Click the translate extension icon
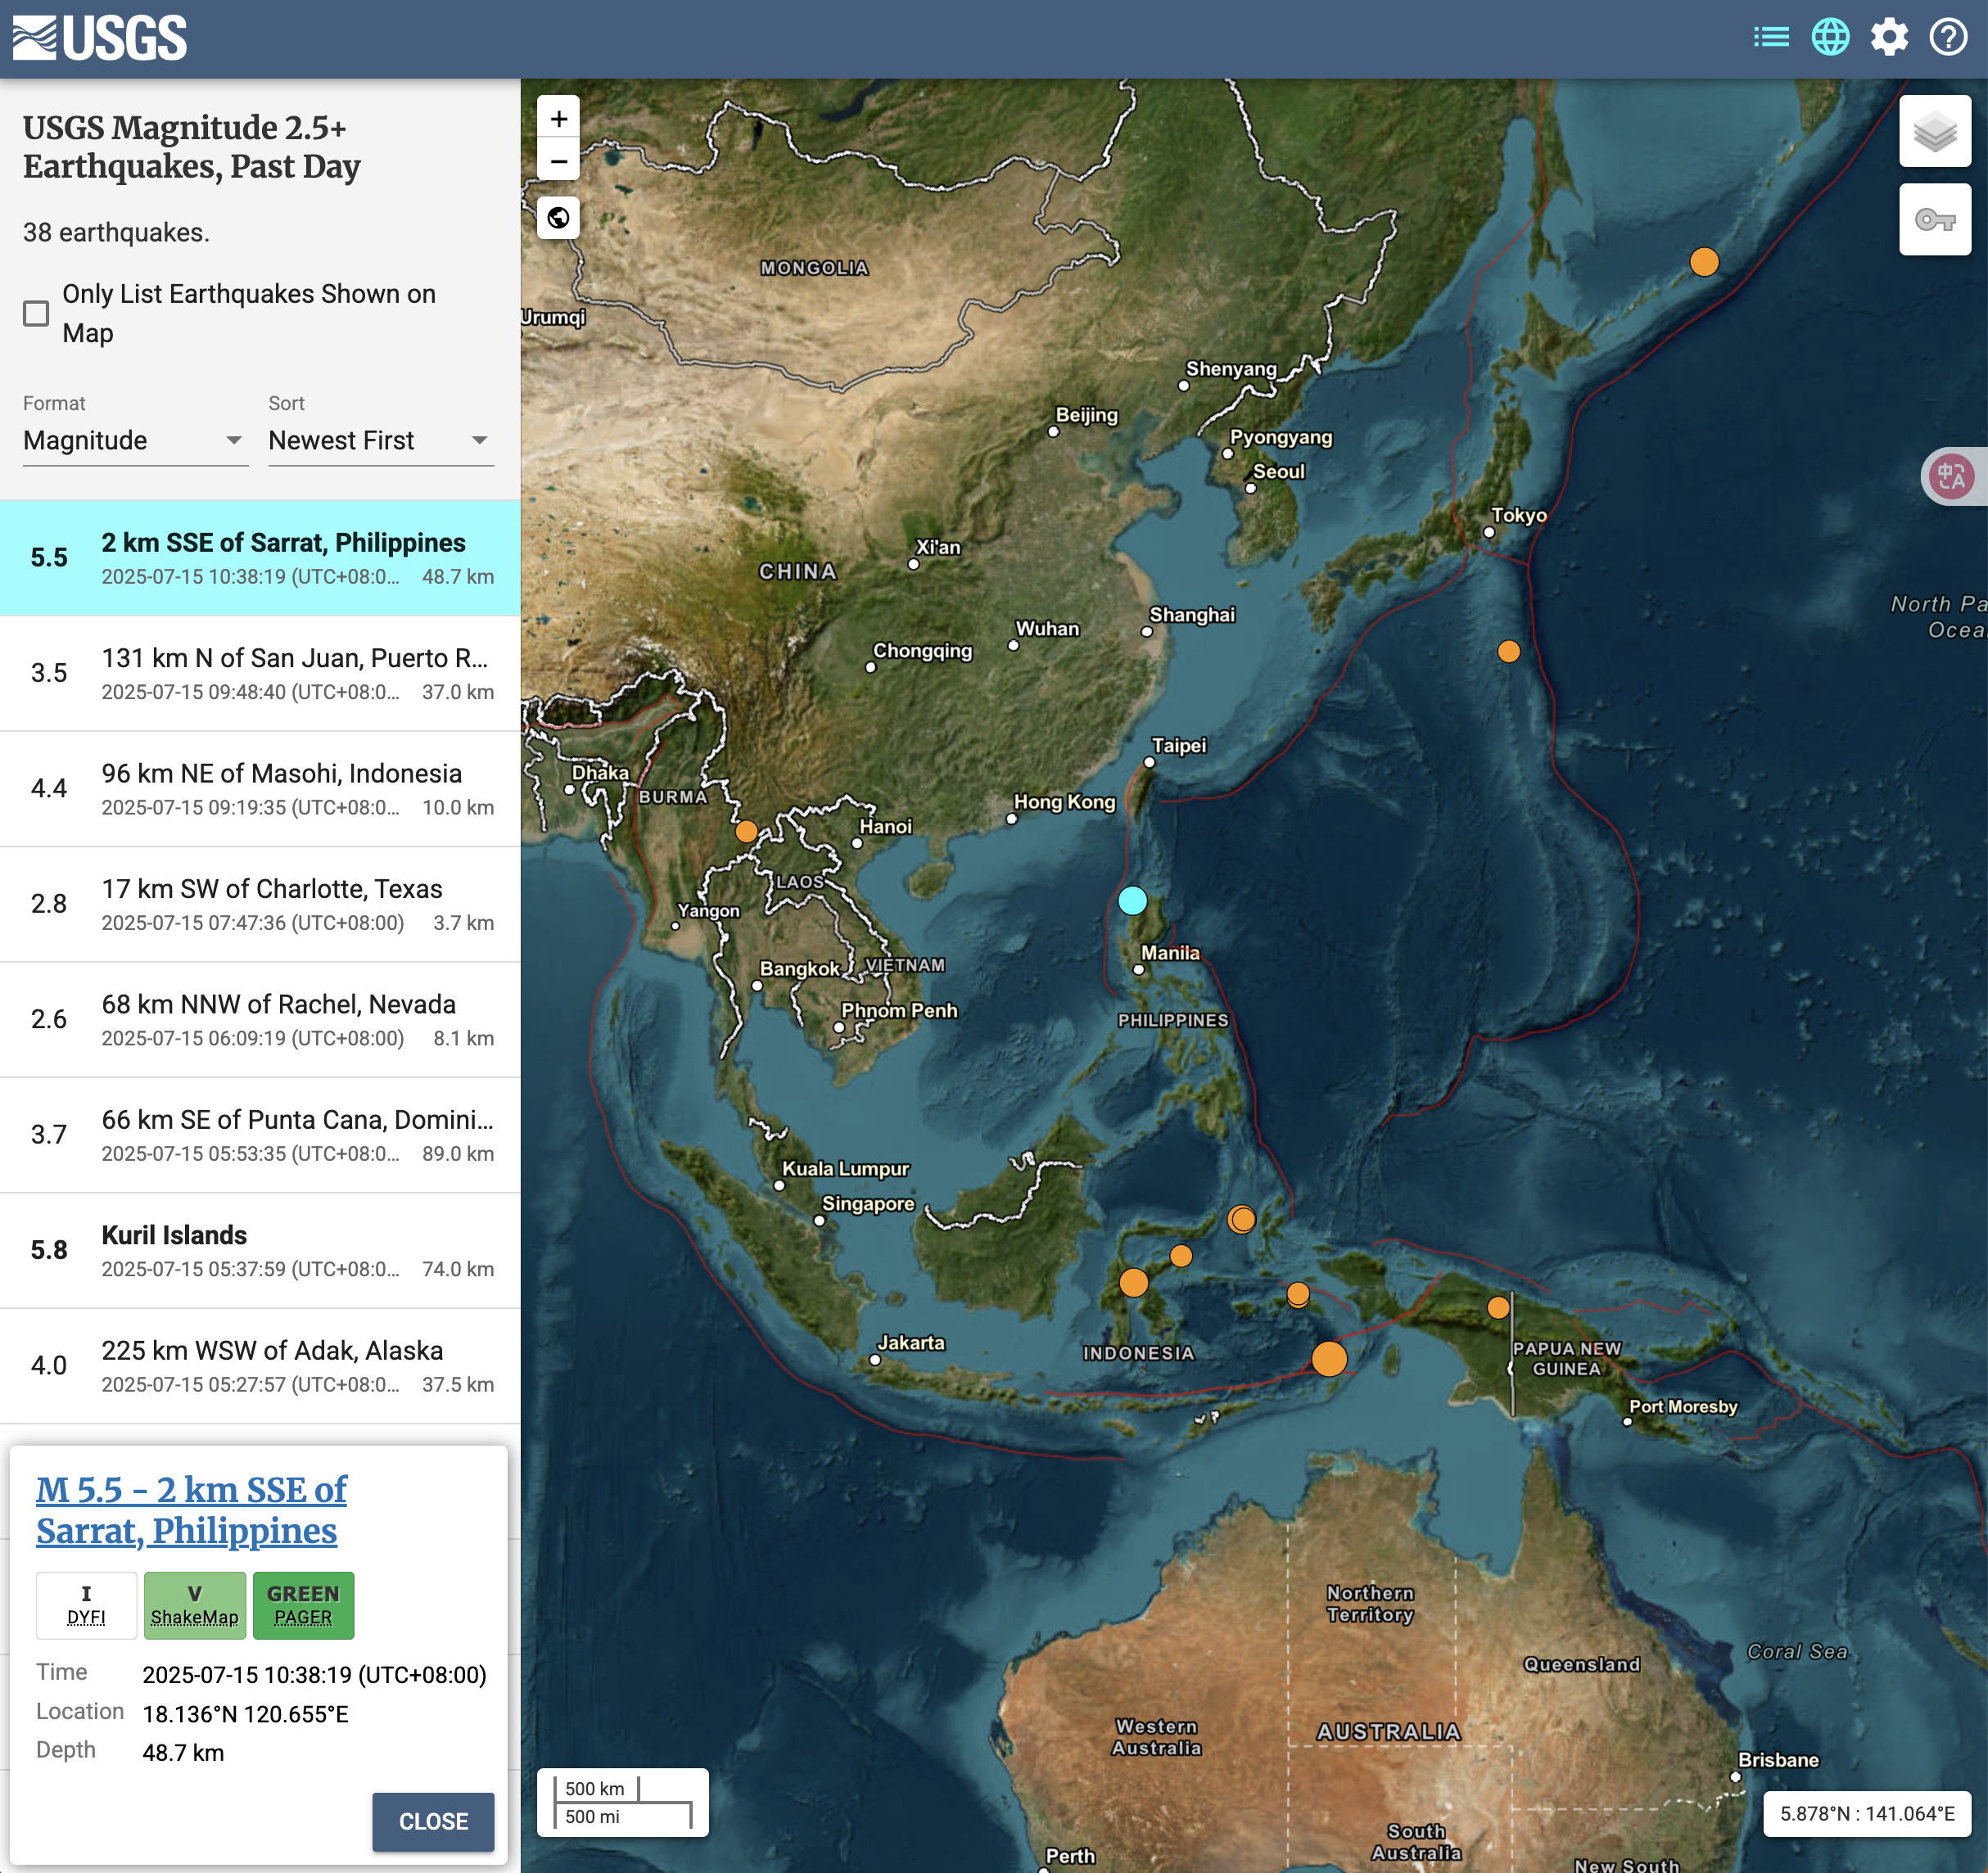1988x1873 pixels. (1951, 477)
